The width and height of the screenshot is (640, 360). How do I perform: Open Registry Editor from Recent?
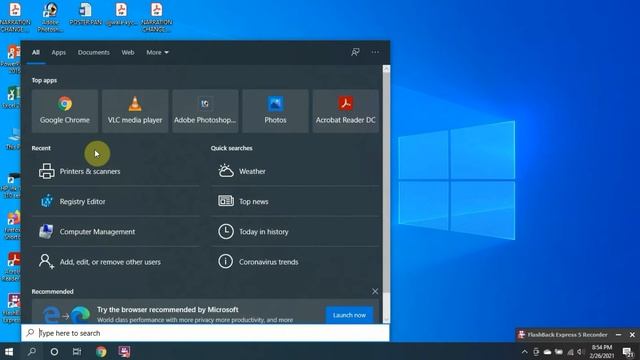[116, 202]
